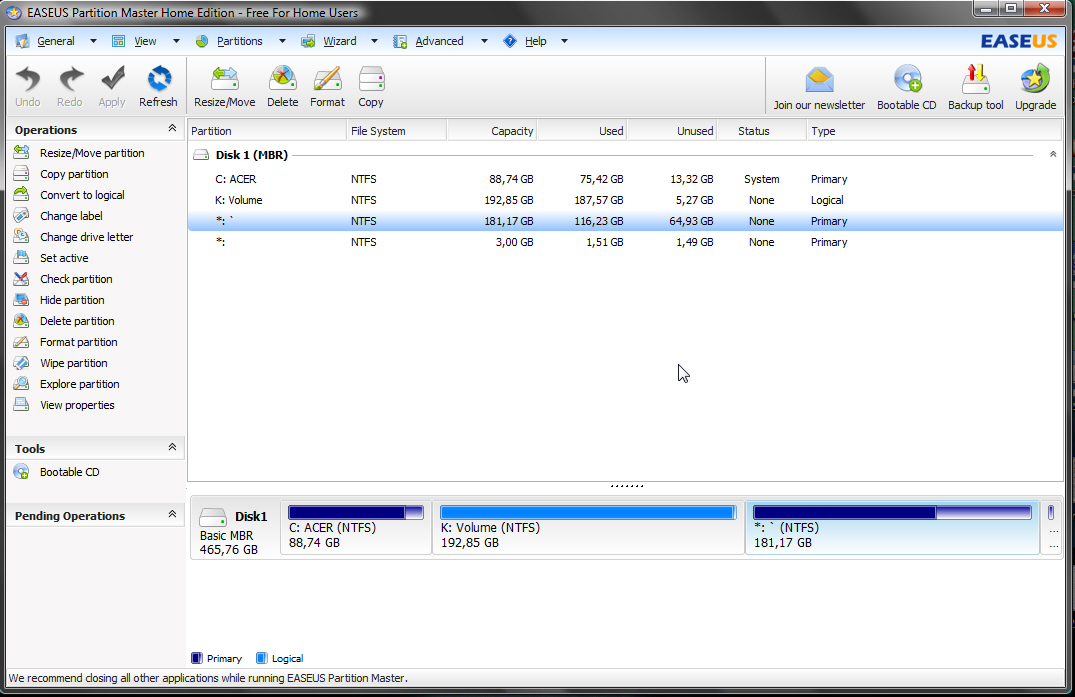Open Bootable CD under Tools panel

pos(69,472)
